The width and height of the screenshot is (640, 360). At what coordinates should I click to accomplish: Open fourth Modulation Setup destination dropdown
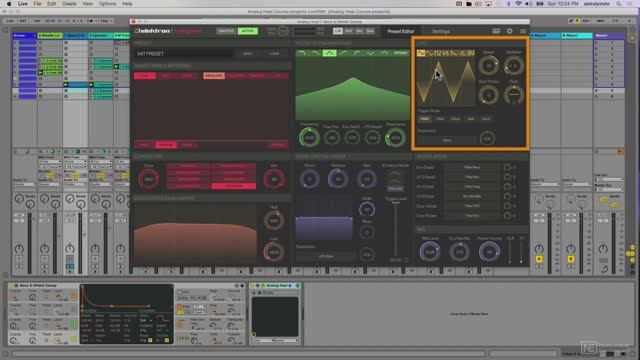(x=472, y=196)
